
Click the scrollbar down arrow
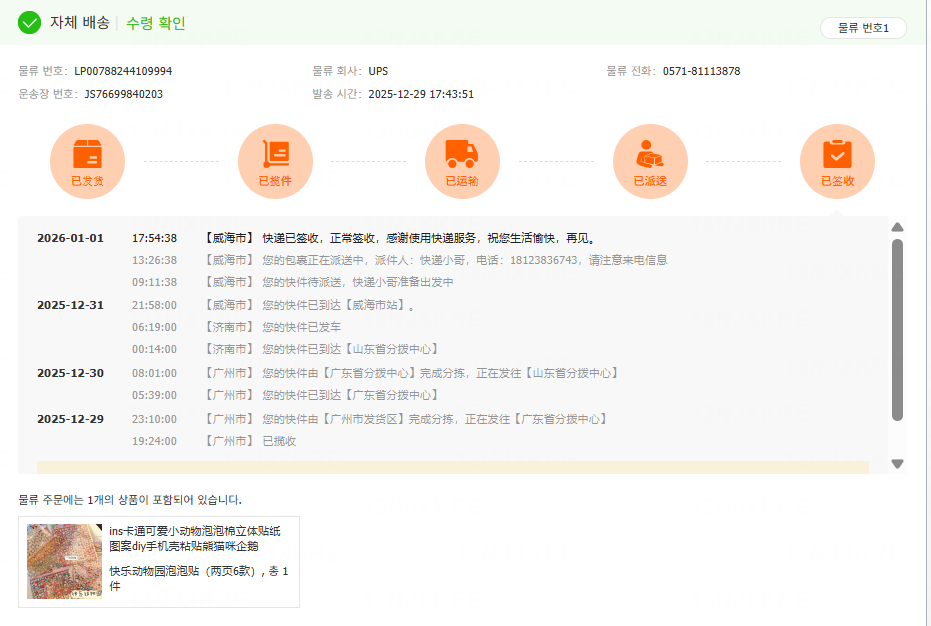[x=897, y=464]
